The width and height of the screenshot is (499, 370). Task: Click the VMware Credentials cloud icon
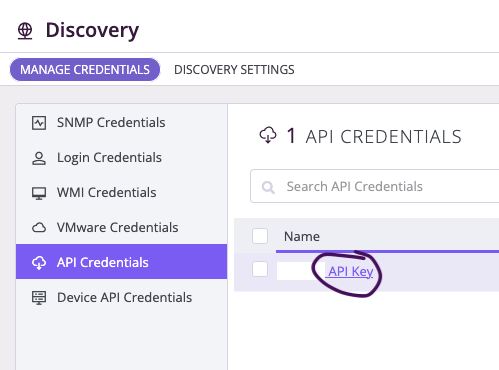[39, 228]
